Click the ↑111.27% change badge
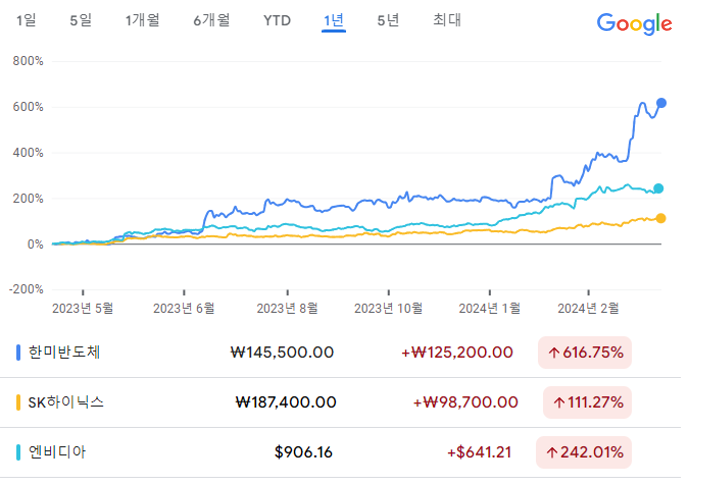Screen dimensions: 702x487 587,402
